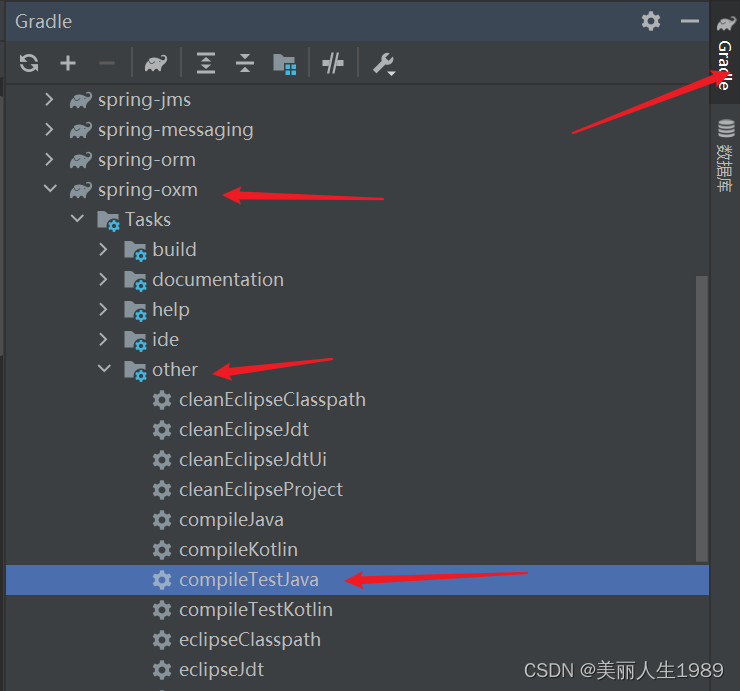Open Gradle build tool settings wrench
The image size is (740, 691).
384,64
